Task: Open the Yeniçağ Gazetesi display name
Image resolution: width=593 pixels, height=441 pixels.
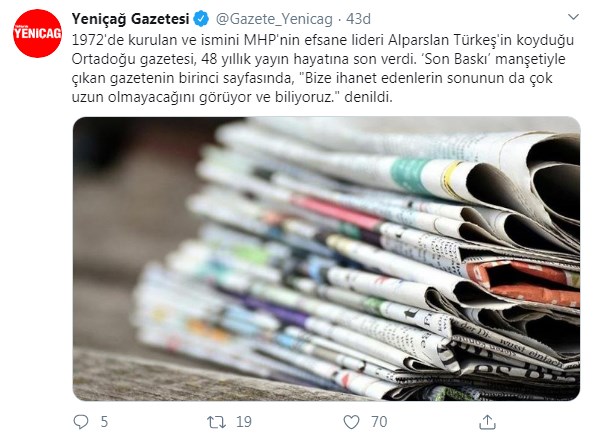Action: pos(130,19)
